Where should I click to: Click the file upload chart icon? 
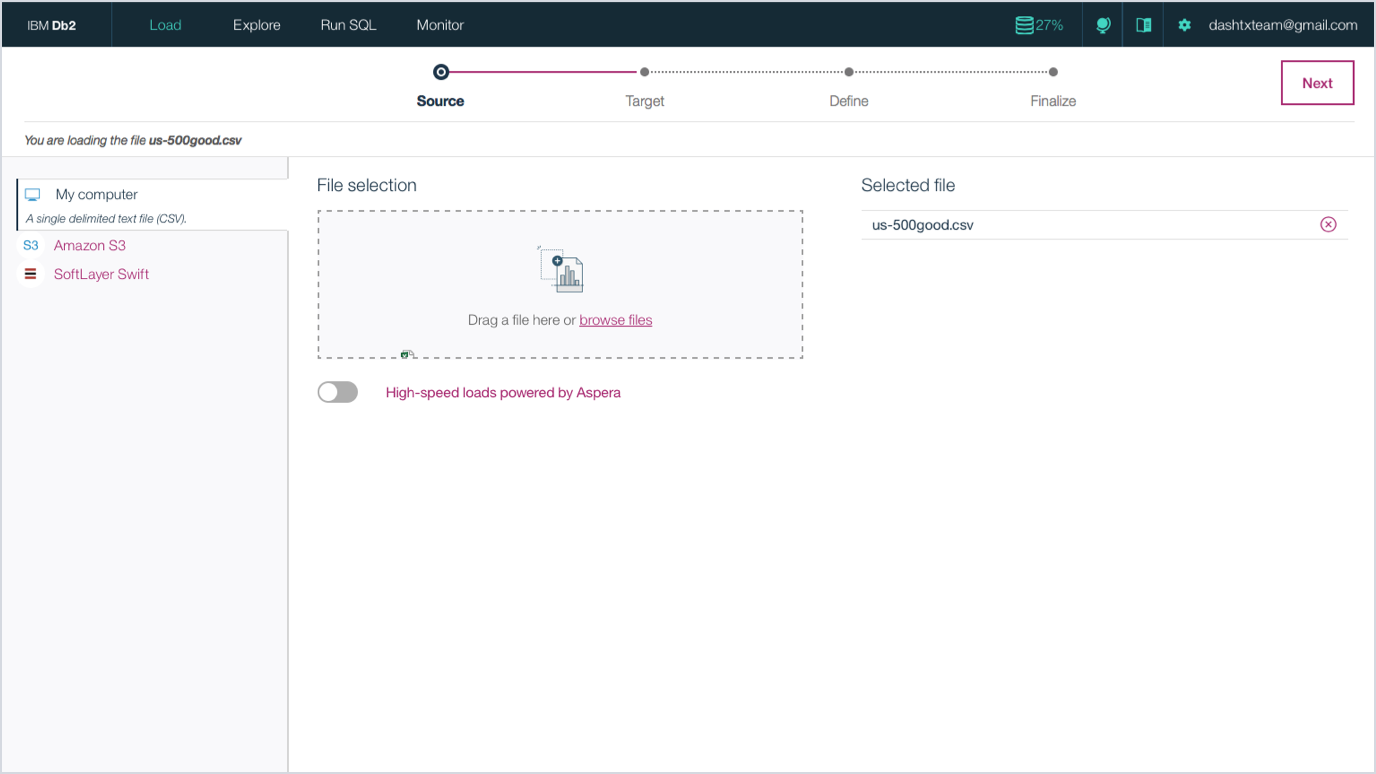(x=561, y=269)
